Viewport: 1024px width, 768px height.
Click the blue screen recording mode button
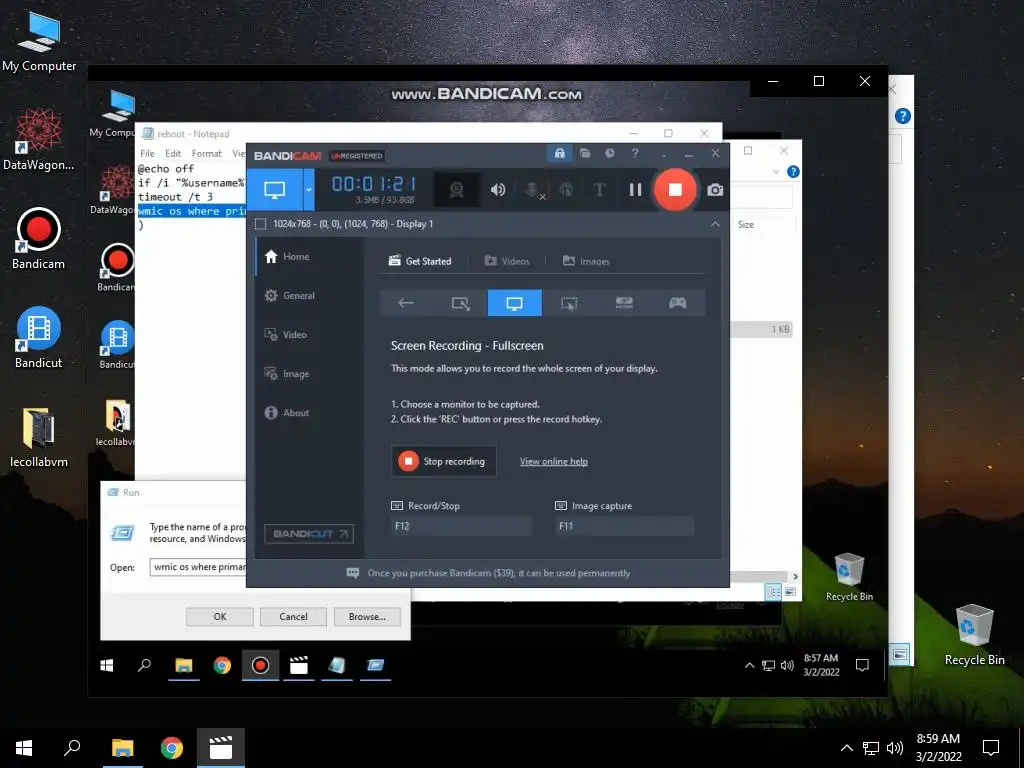pyautogui.click(x=274, y=190)
